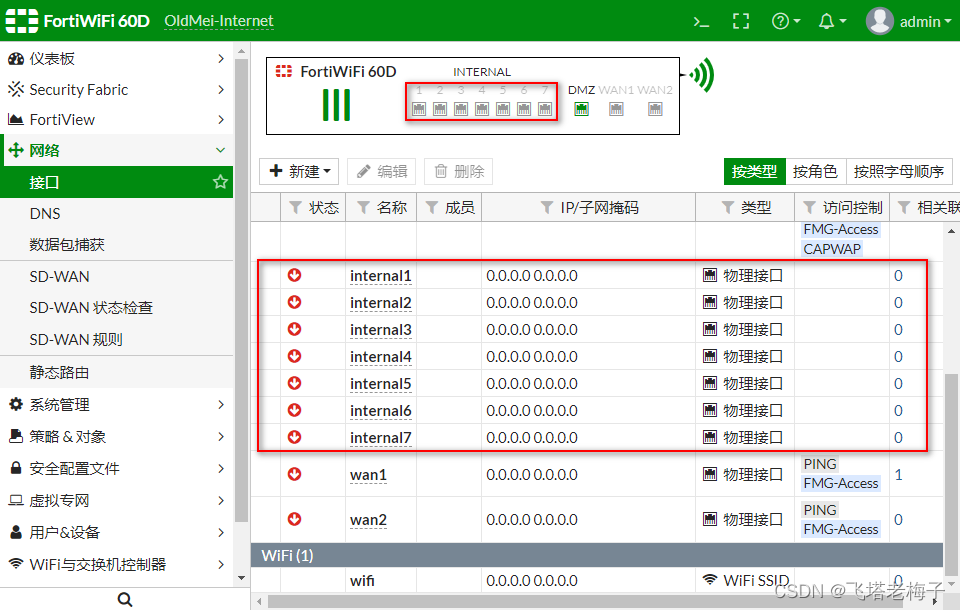The height and width of the screenshot is (610, 960).
Task: Select the internal1 interface row
Action: pyautogui.click(x=597, y=276)
